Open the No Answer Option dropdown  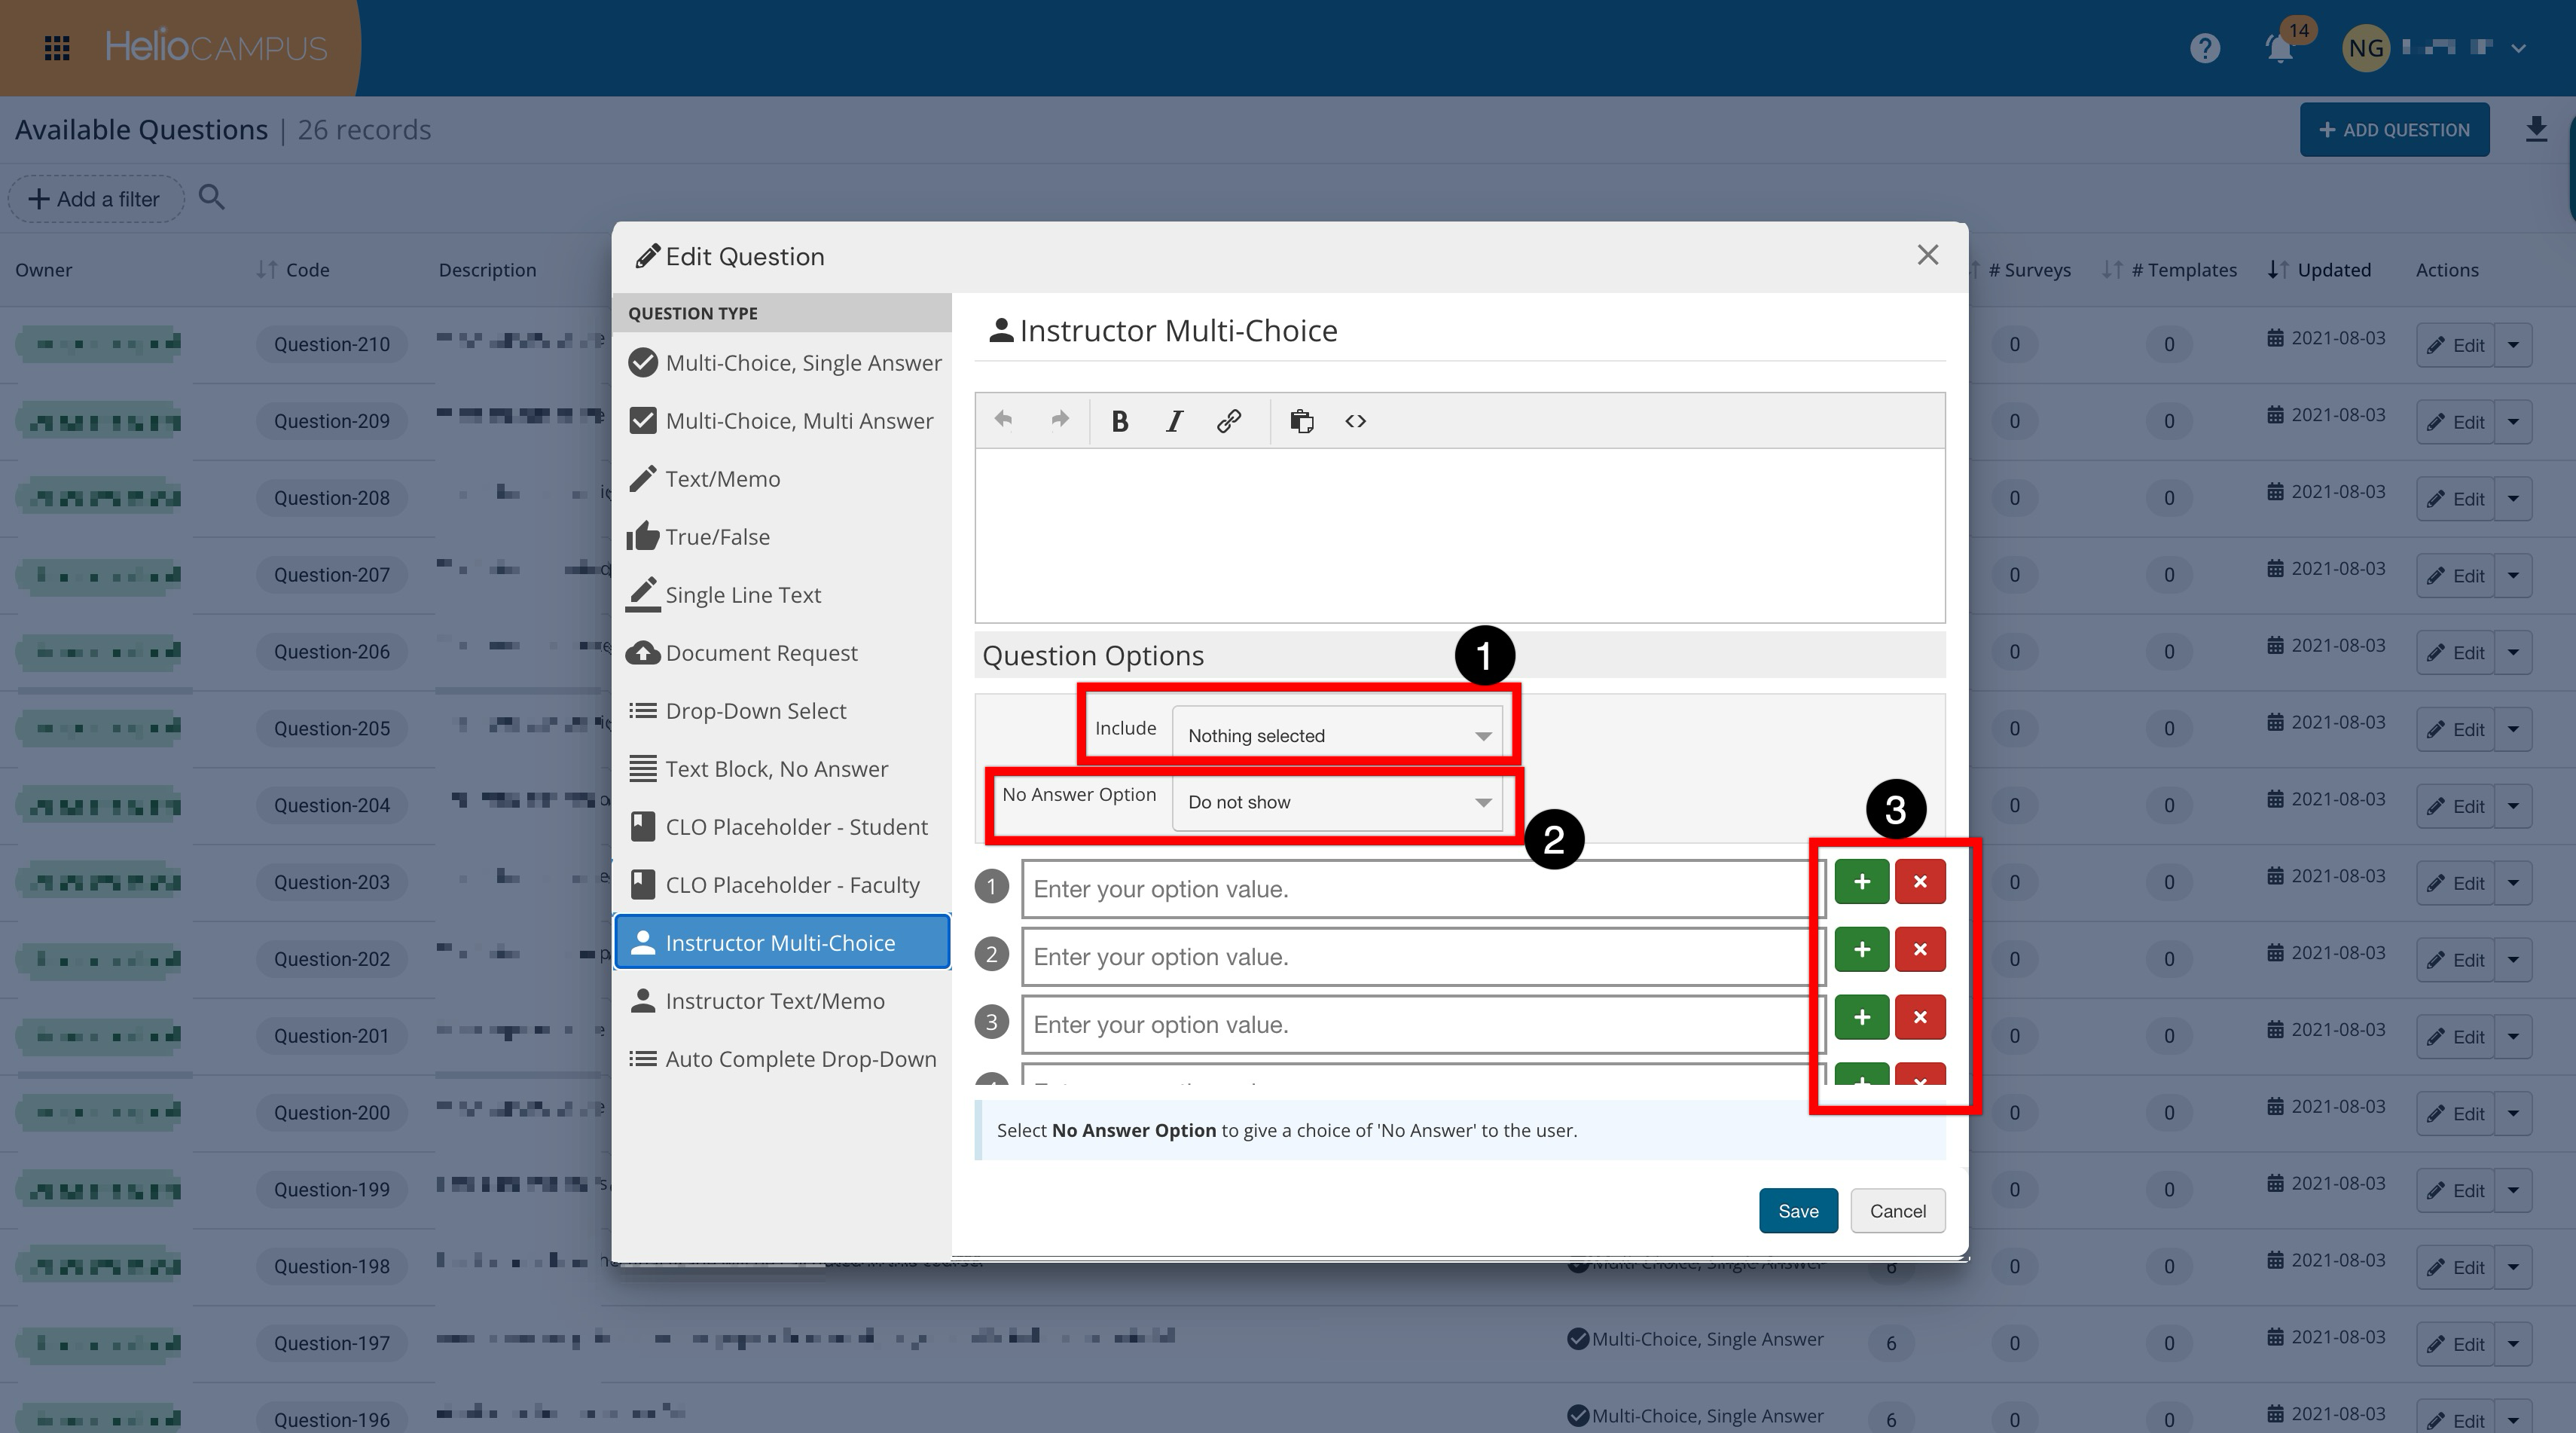(x=1336, y=802)
